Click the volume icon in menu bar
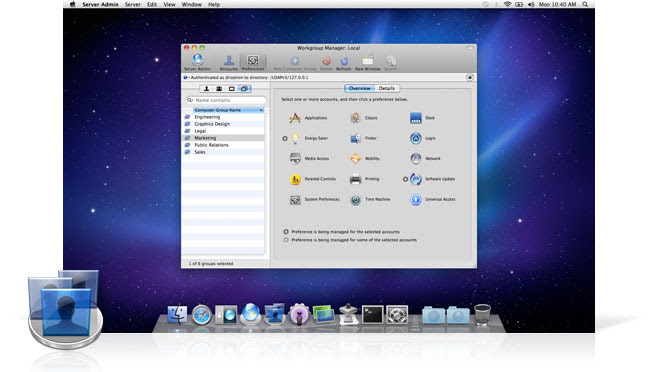Image resolution: width=656 pixels, height=372 pixels. pyautogui.click(x=531, y=4)
